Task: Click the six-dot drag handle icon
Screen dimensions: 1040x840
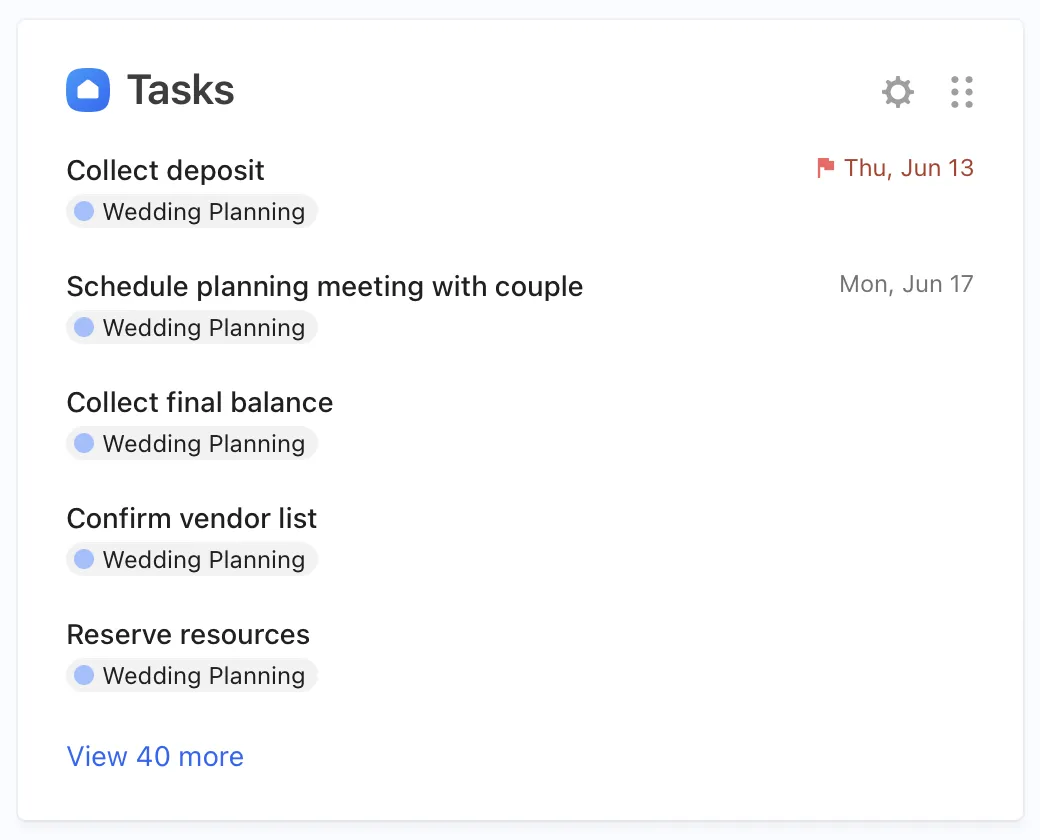Action: [x=962, y=92]
